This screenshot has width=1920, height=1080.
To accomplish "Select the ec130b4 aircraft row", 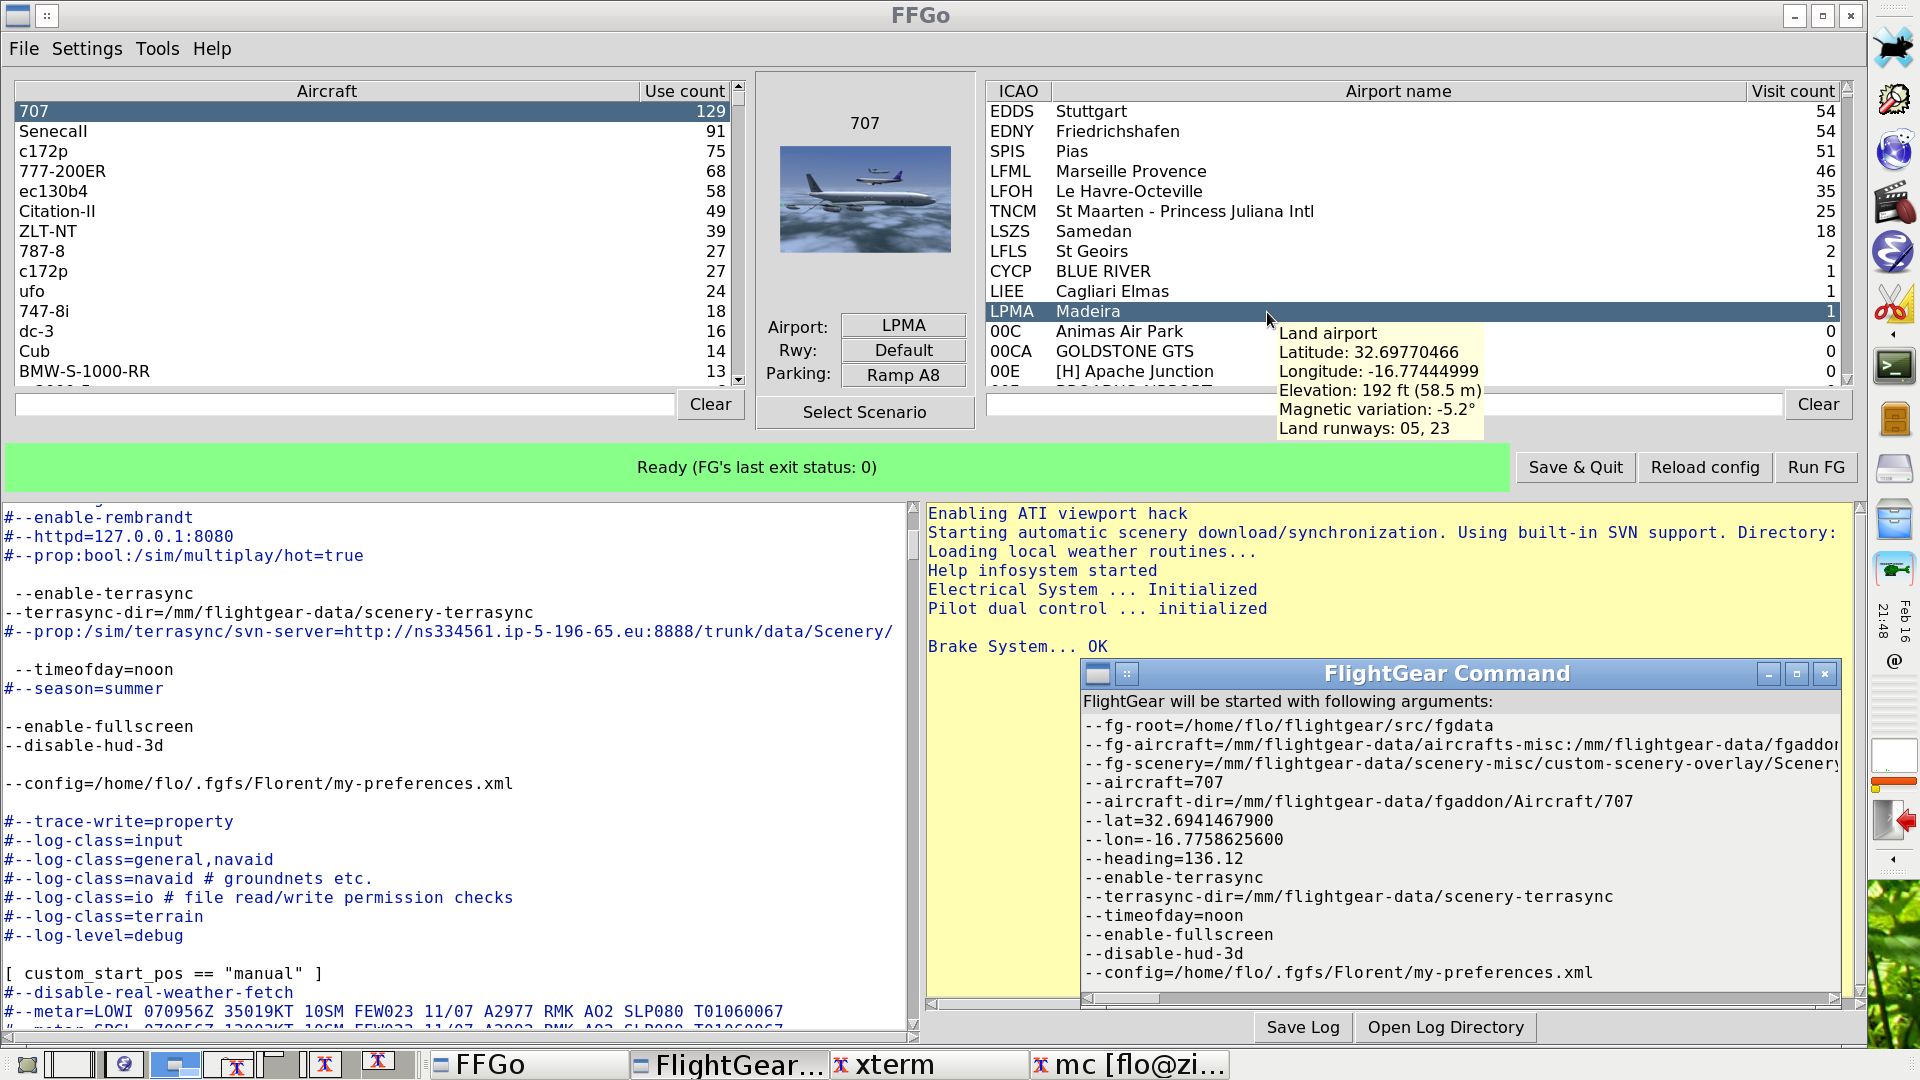I will [x=372, y=192].
